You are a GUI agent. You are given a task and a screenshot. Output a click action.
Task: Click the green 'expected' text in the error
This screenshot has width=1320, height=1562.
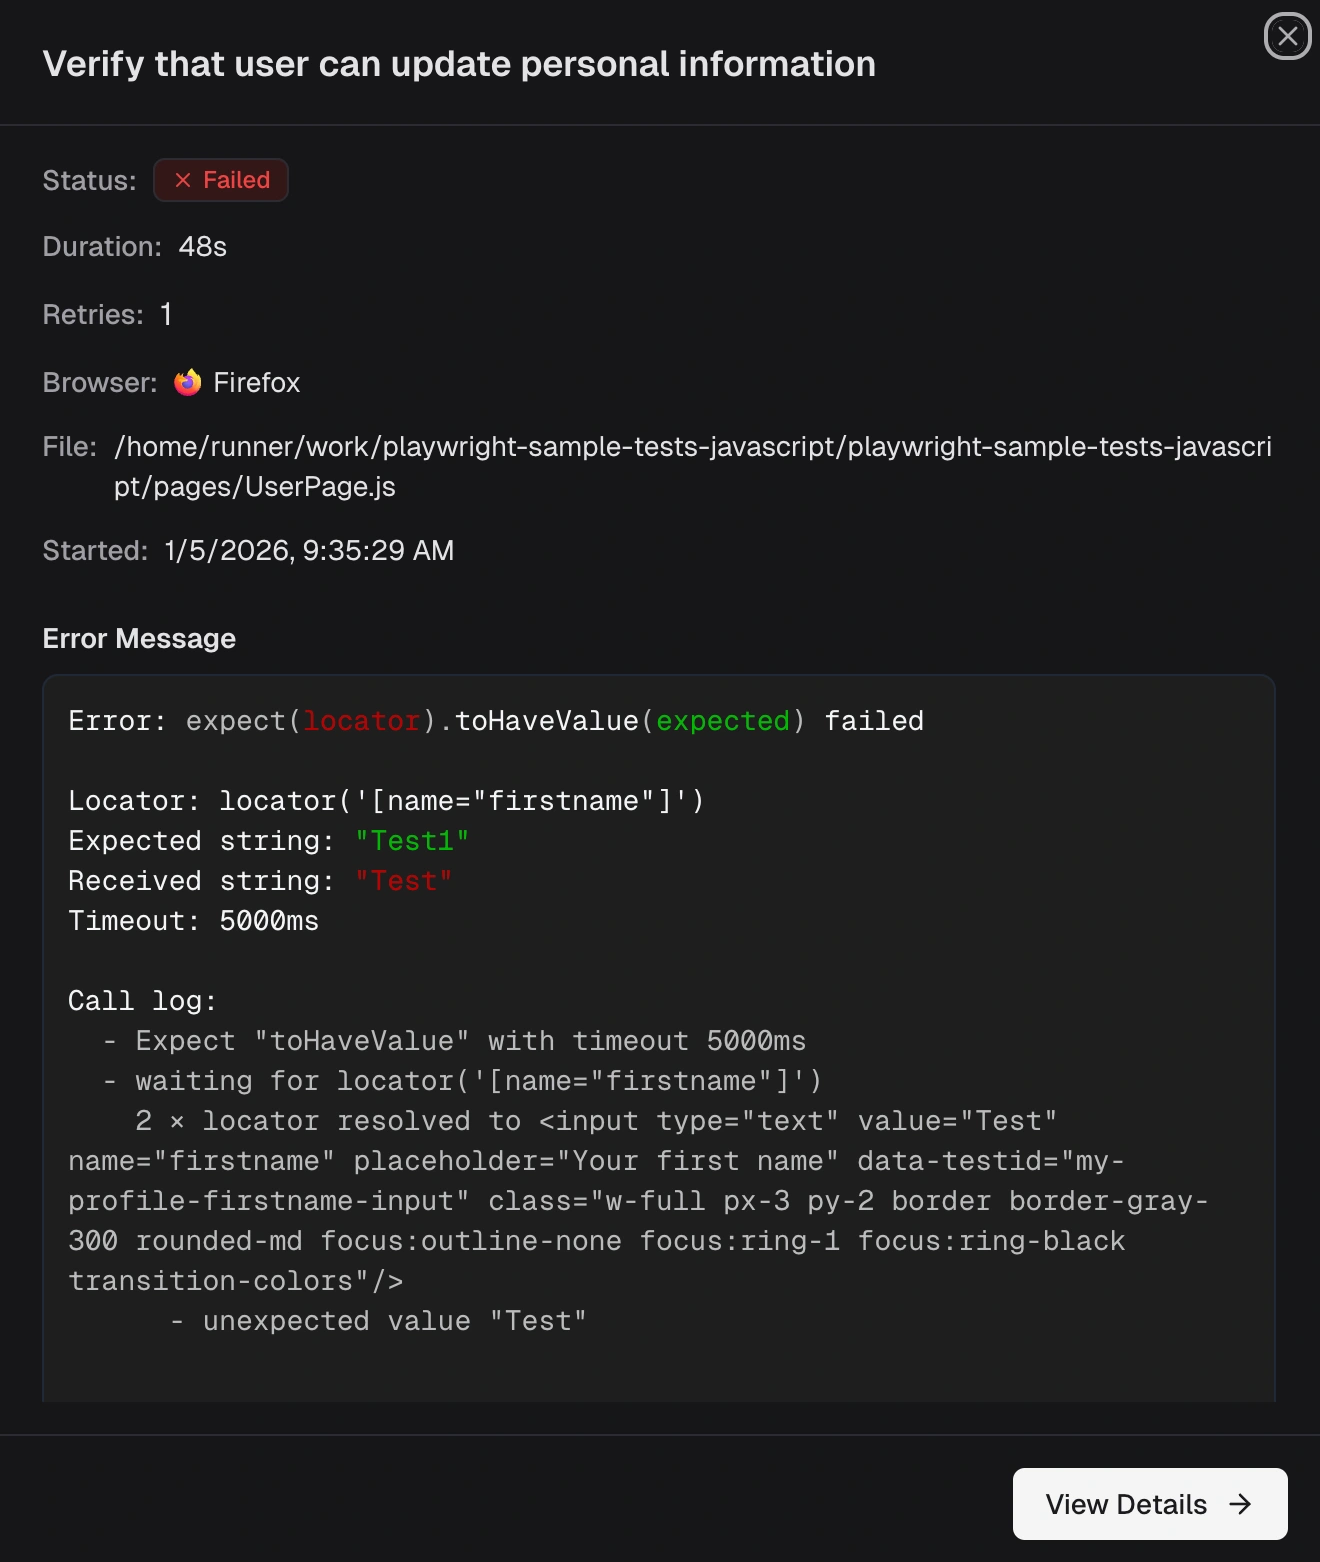tap(722, 720)
